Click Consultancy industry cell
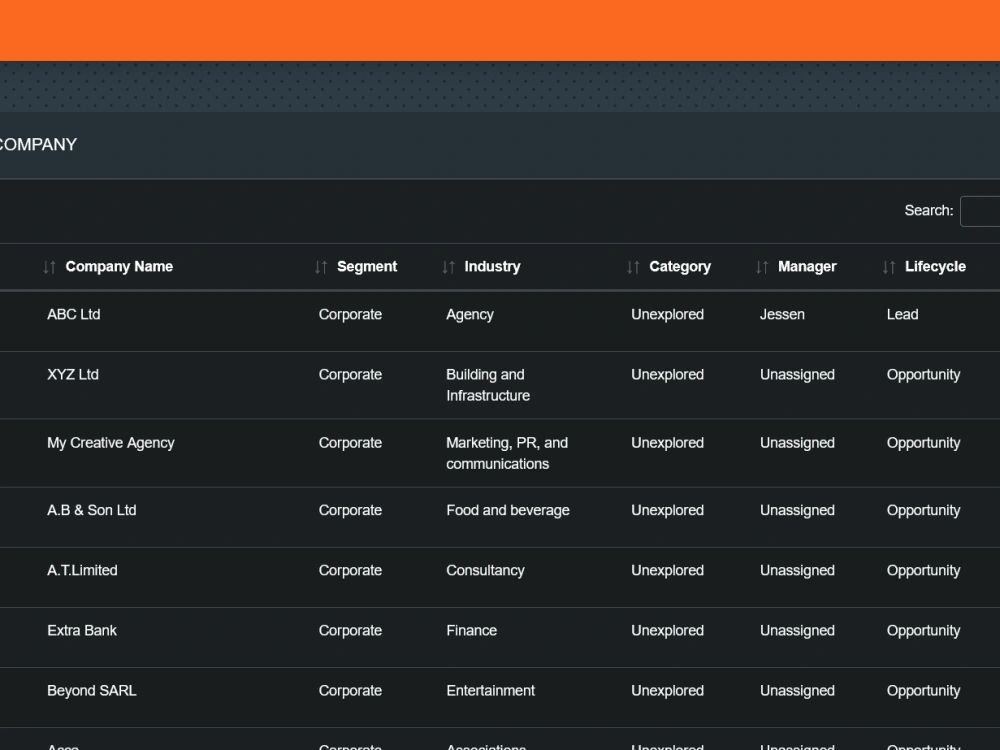This screenshot has height=750, width=1000. point(485,570)
